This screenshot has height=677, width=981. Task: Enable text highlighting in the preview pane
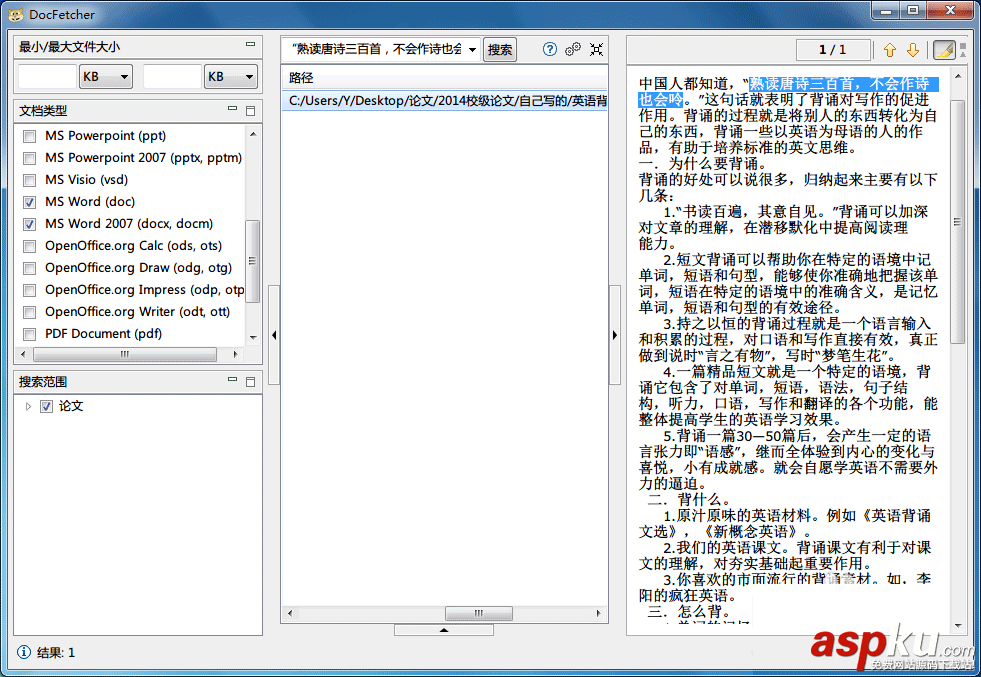point(944,49)
